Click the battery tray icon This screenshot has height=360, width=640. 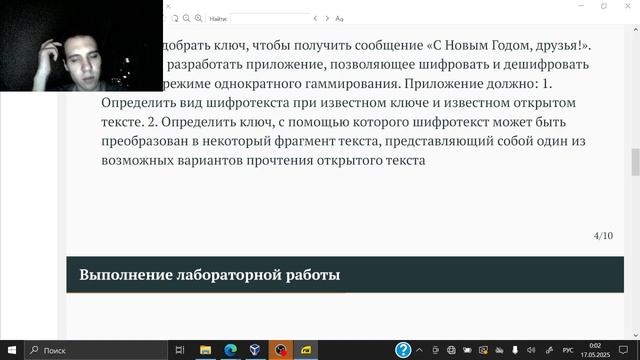467,350
